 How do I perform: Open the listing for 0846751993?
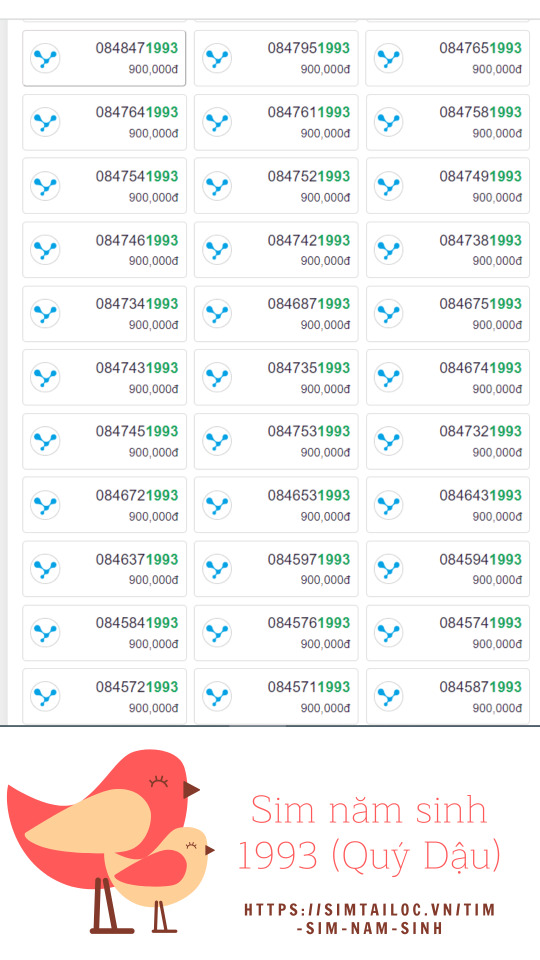(481, 304)
